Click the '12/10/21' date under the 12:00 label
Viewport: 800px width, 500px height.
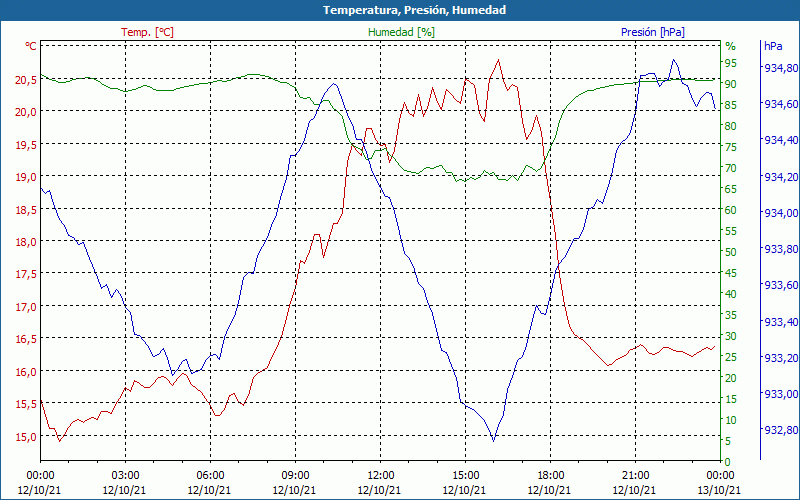click(x=379, y=490)
